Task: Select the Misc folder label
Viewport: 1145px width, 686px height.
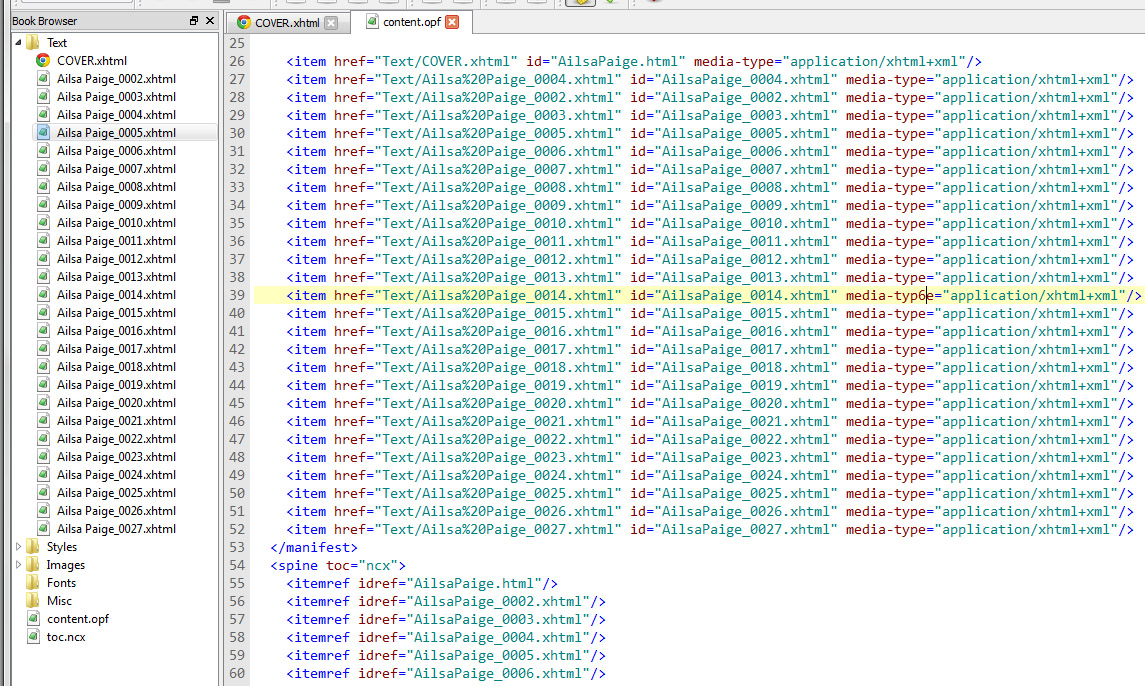Action: pos(59,601)
